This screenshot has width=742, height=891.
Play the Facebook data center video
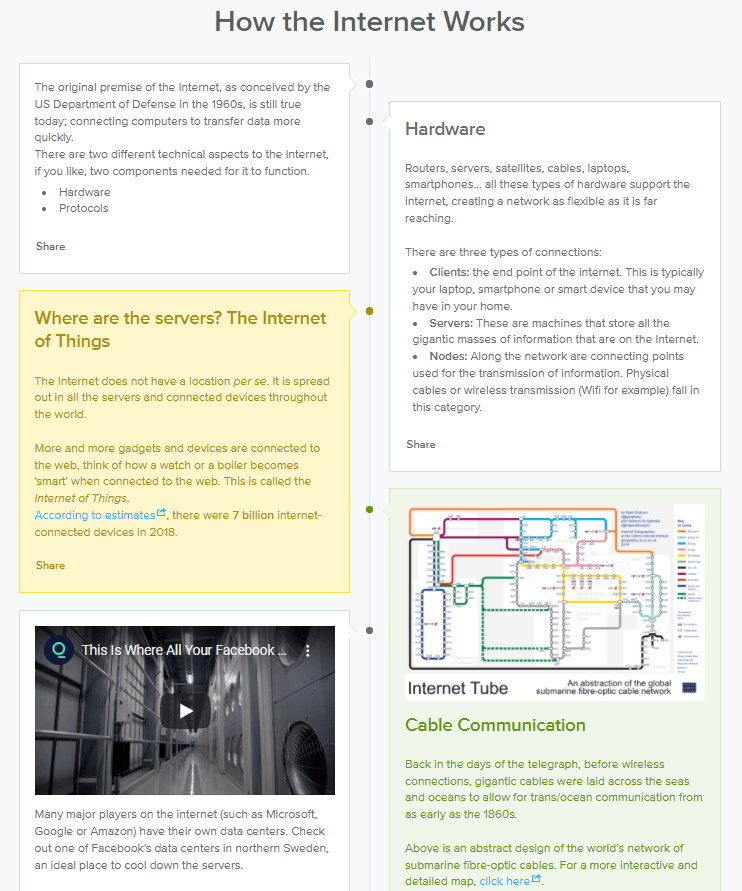click(x=185, y=710)
